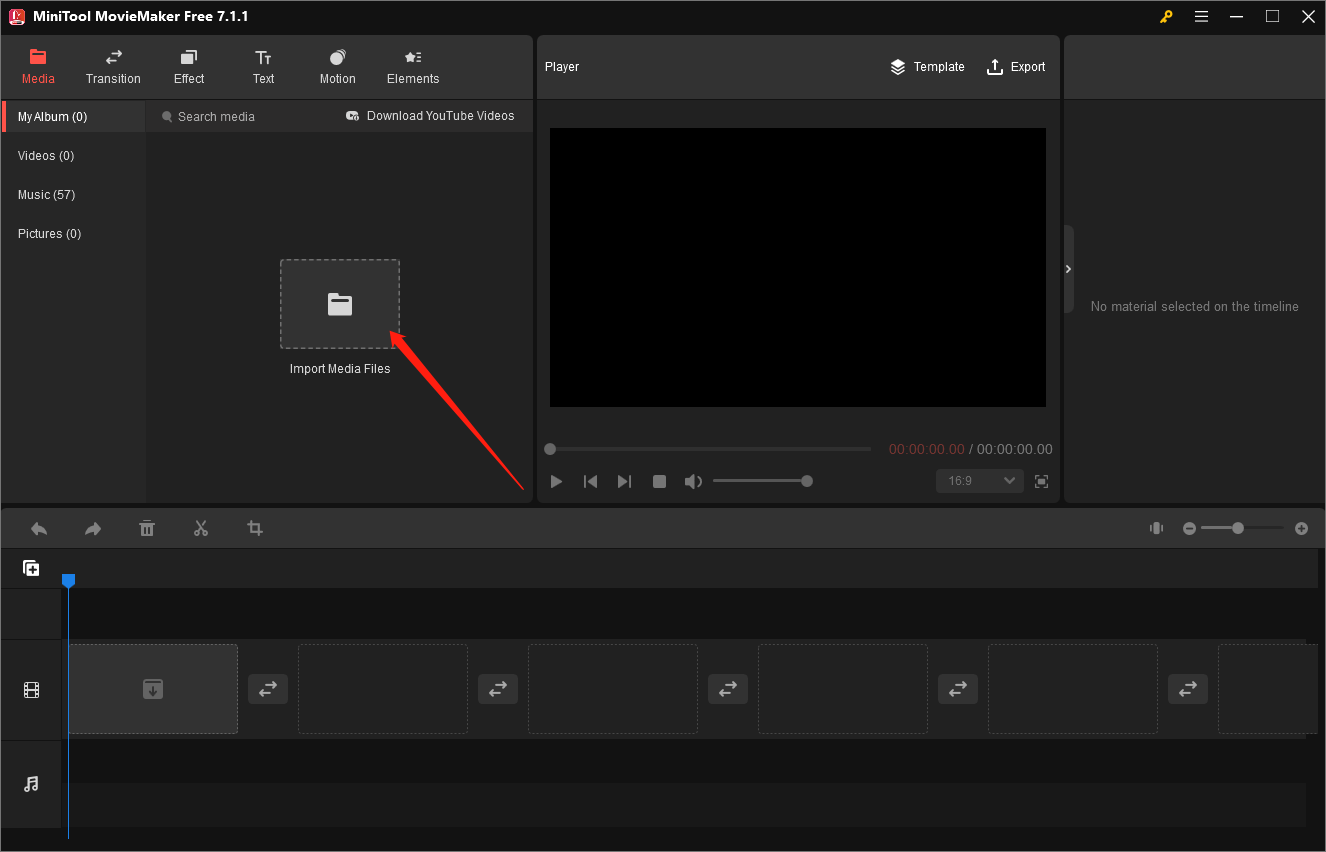Click the upgrade key icon
1326x852 pixels.
1166,16
